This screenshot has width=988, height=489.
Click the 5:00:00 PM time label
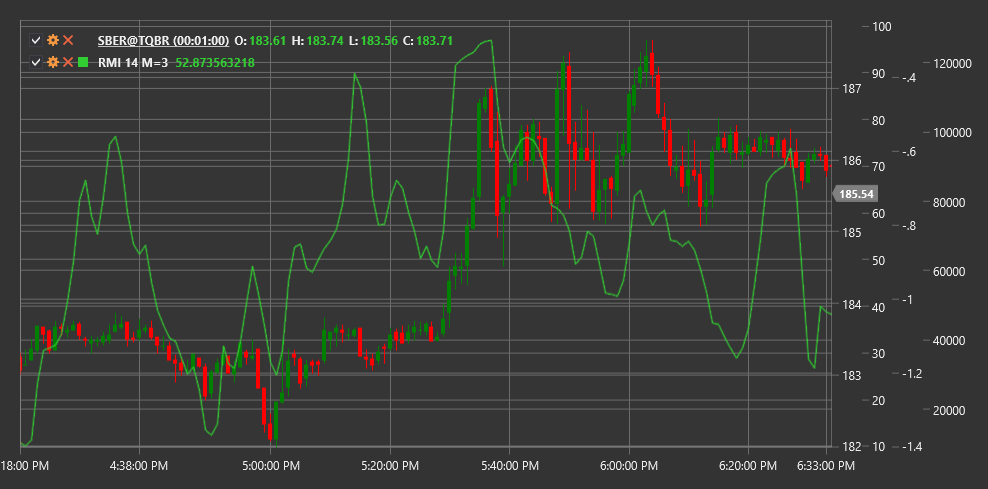tap(271, 467)
